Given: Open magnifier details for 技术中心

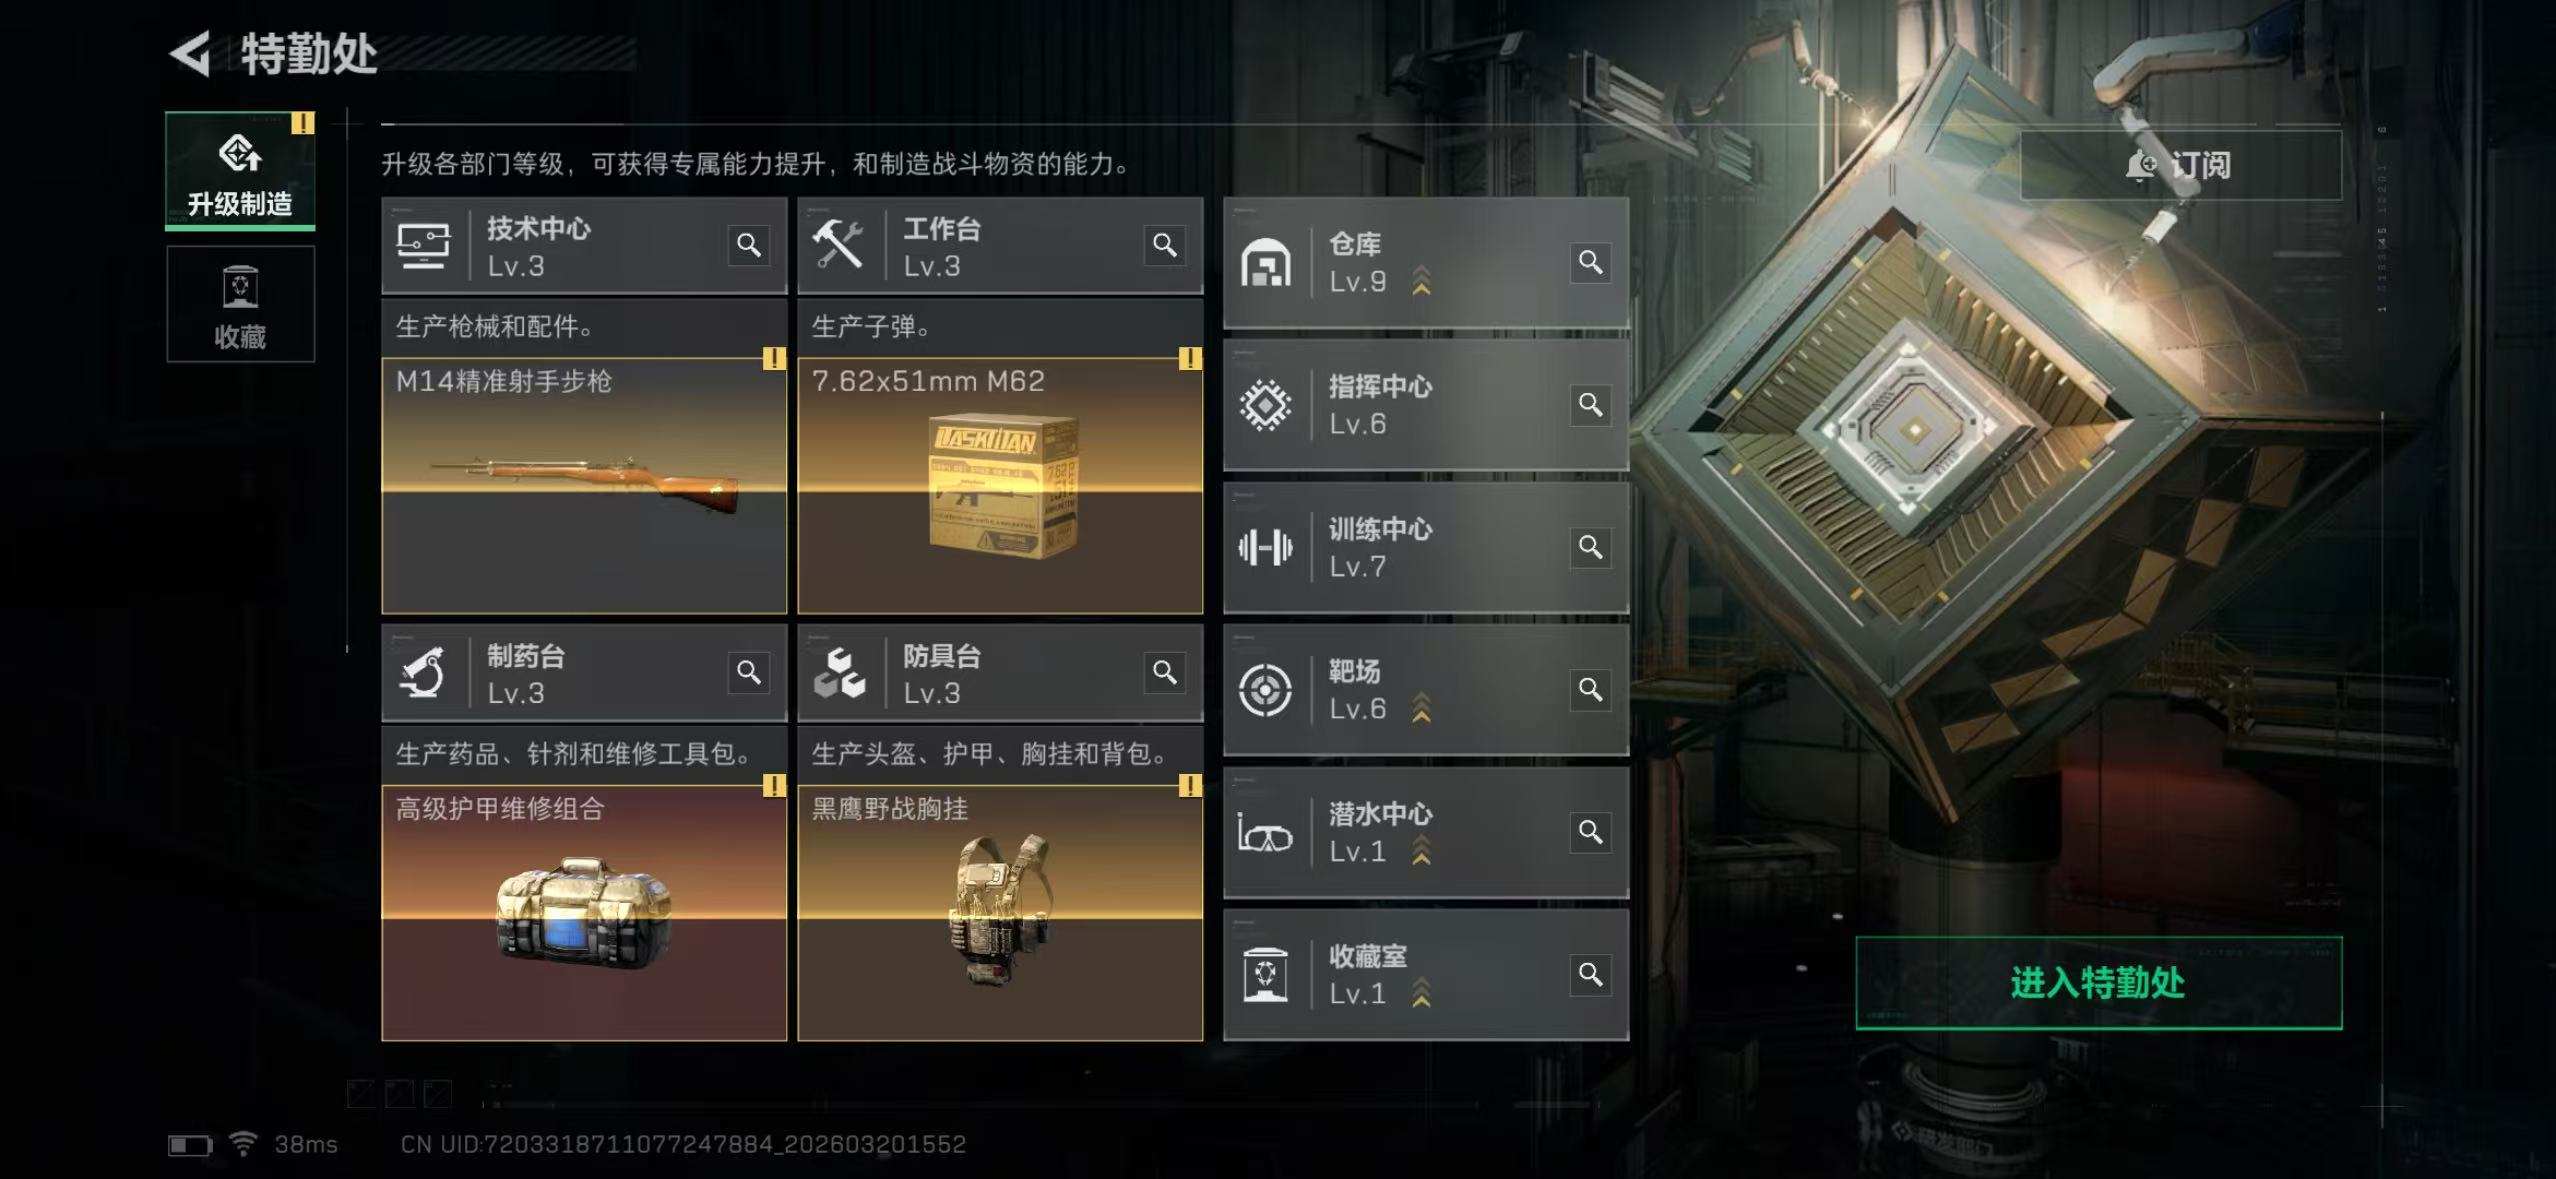Looking at the screenshot, I should (x=749, y=245).
